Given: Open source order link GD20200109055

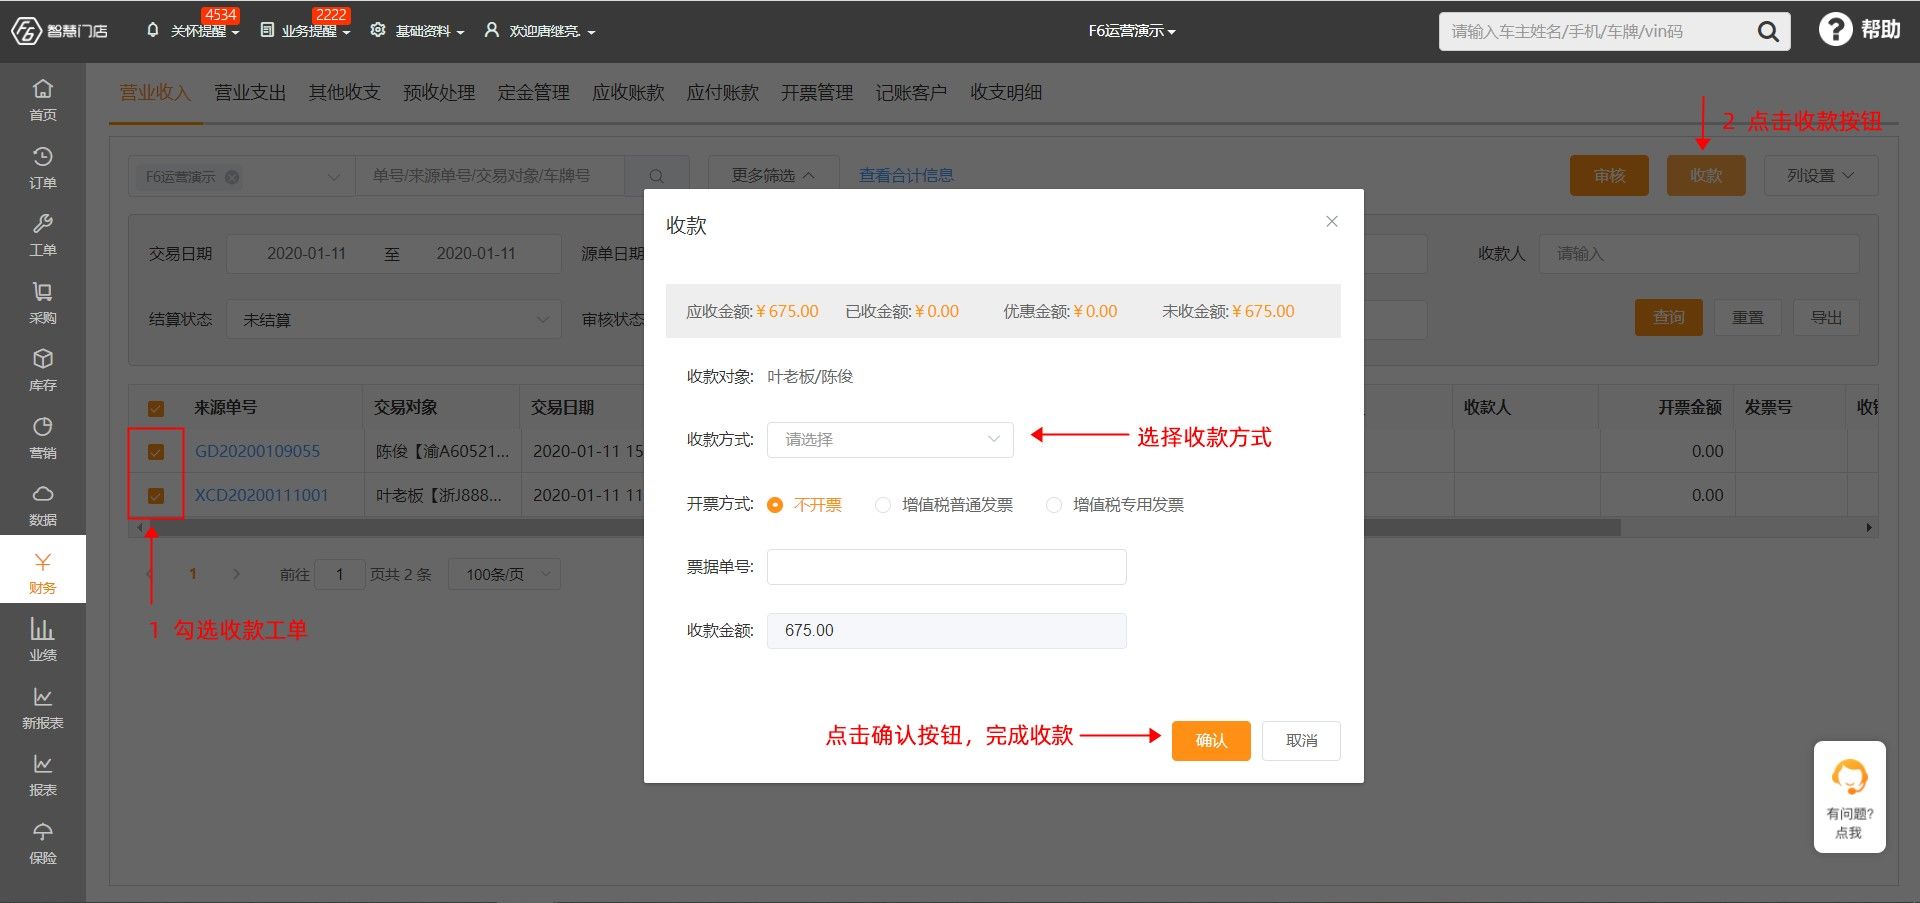Looking at the screenshot, I should (x=257, y=451).
